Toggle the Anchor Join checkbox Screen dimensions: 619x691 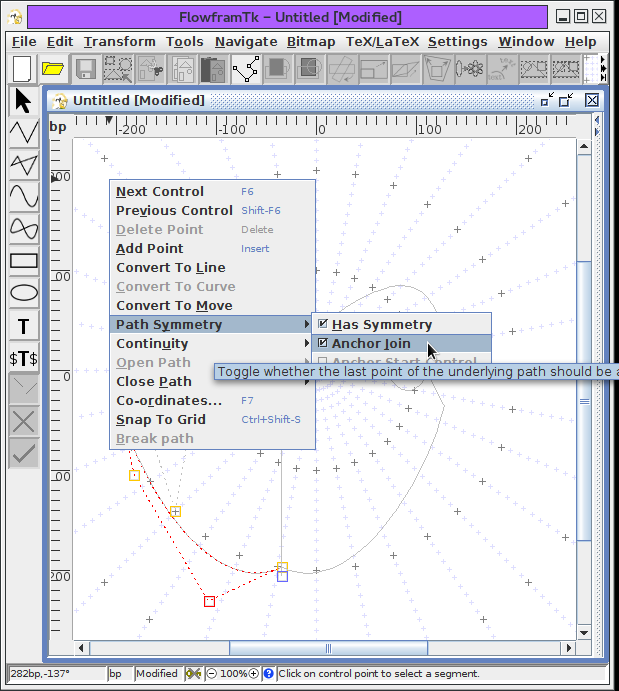coord(323,343)
